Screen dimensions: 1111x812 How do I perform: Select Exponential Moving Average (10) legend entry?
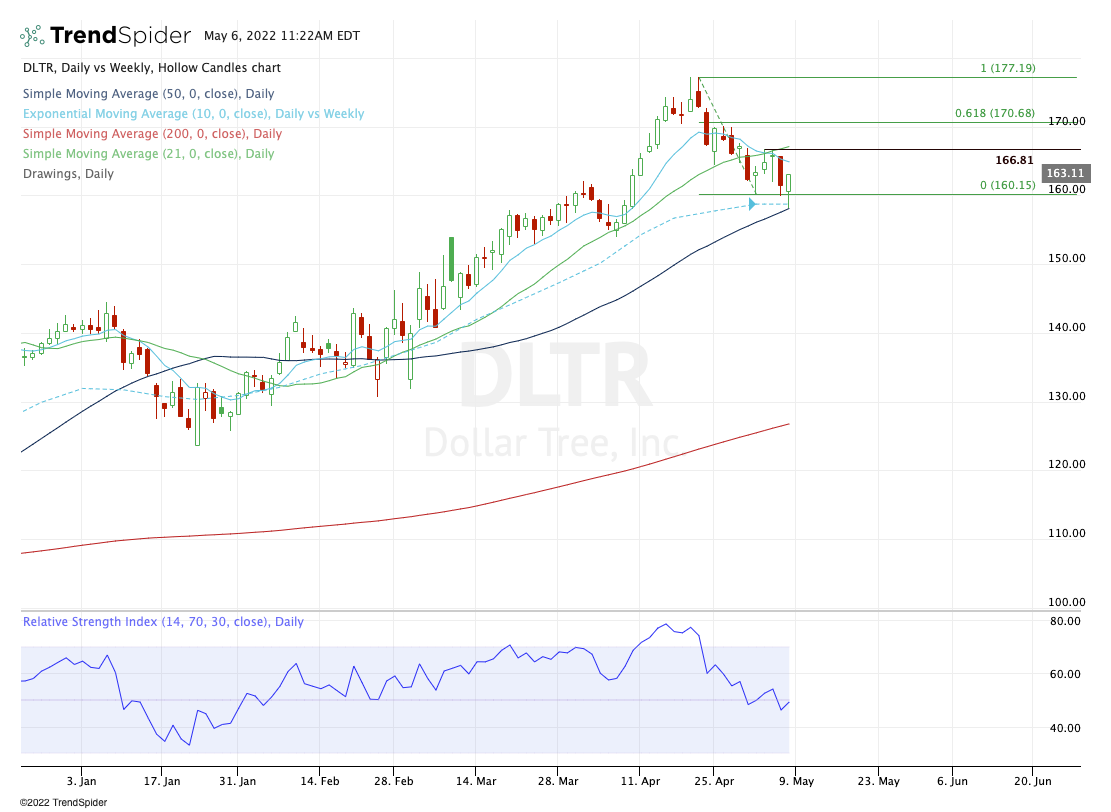pos(193,113)
